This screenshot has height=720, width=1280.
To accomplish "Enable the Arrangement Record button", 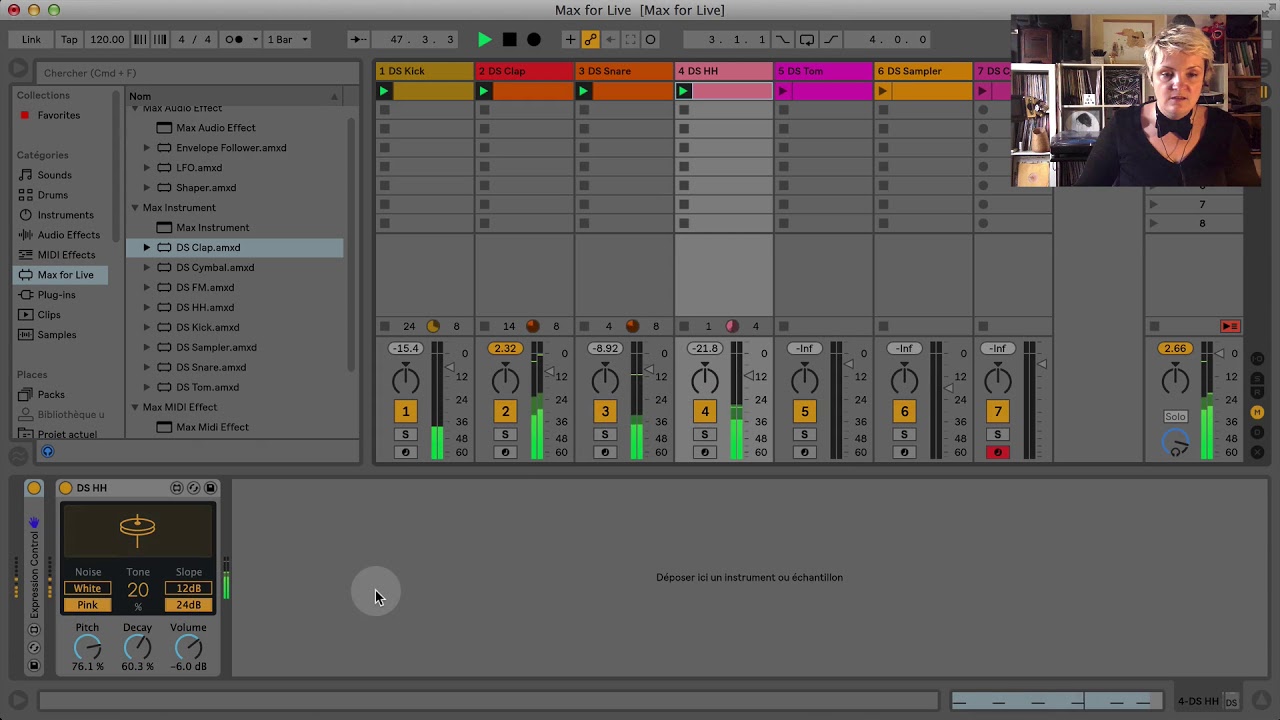I will click(x=534, y=40).
